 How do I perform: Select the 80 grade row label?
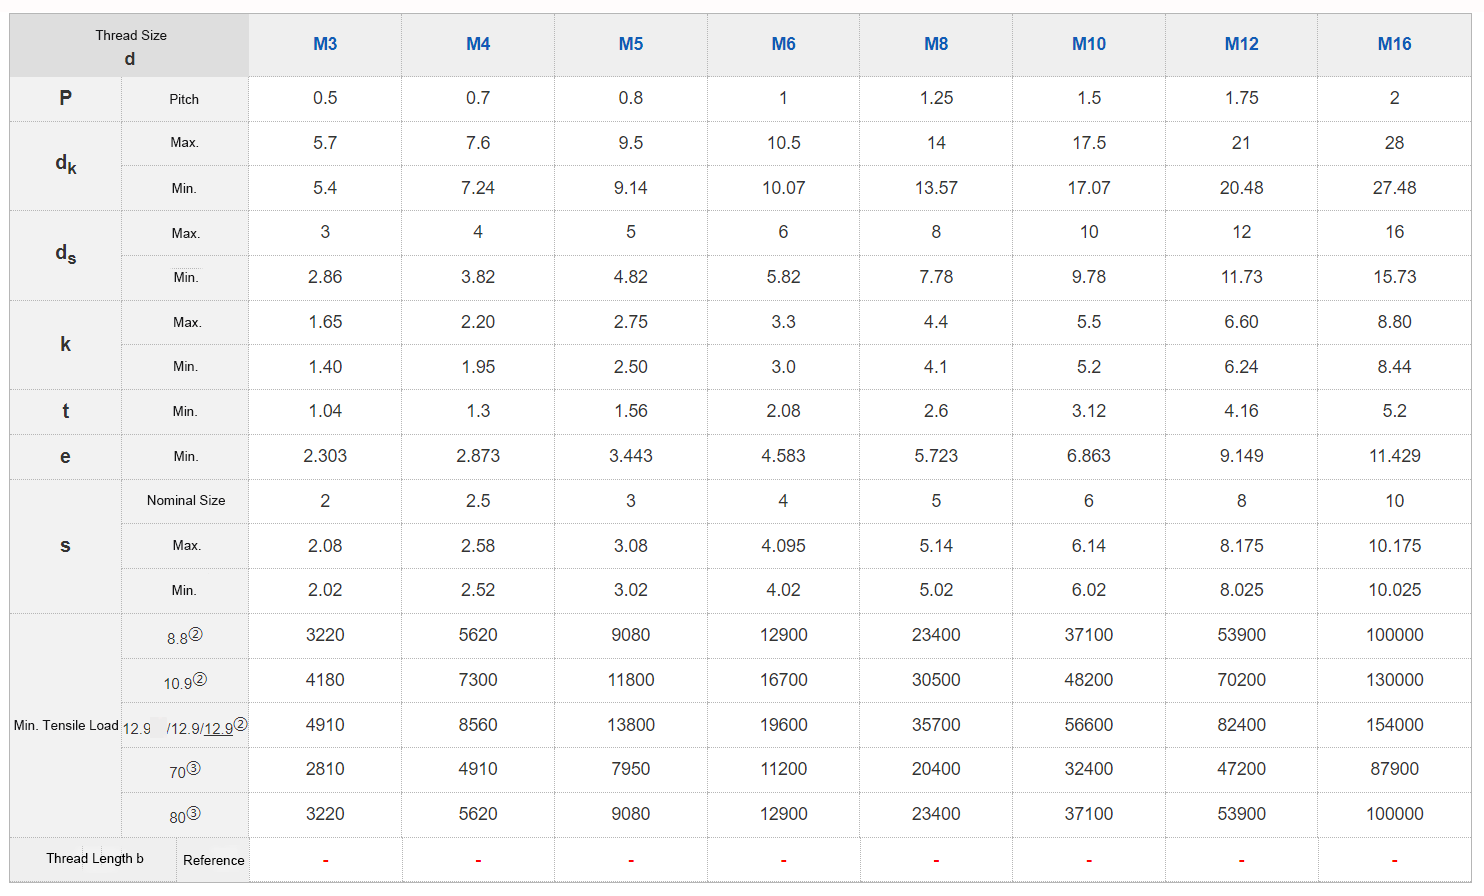(185, 816)
